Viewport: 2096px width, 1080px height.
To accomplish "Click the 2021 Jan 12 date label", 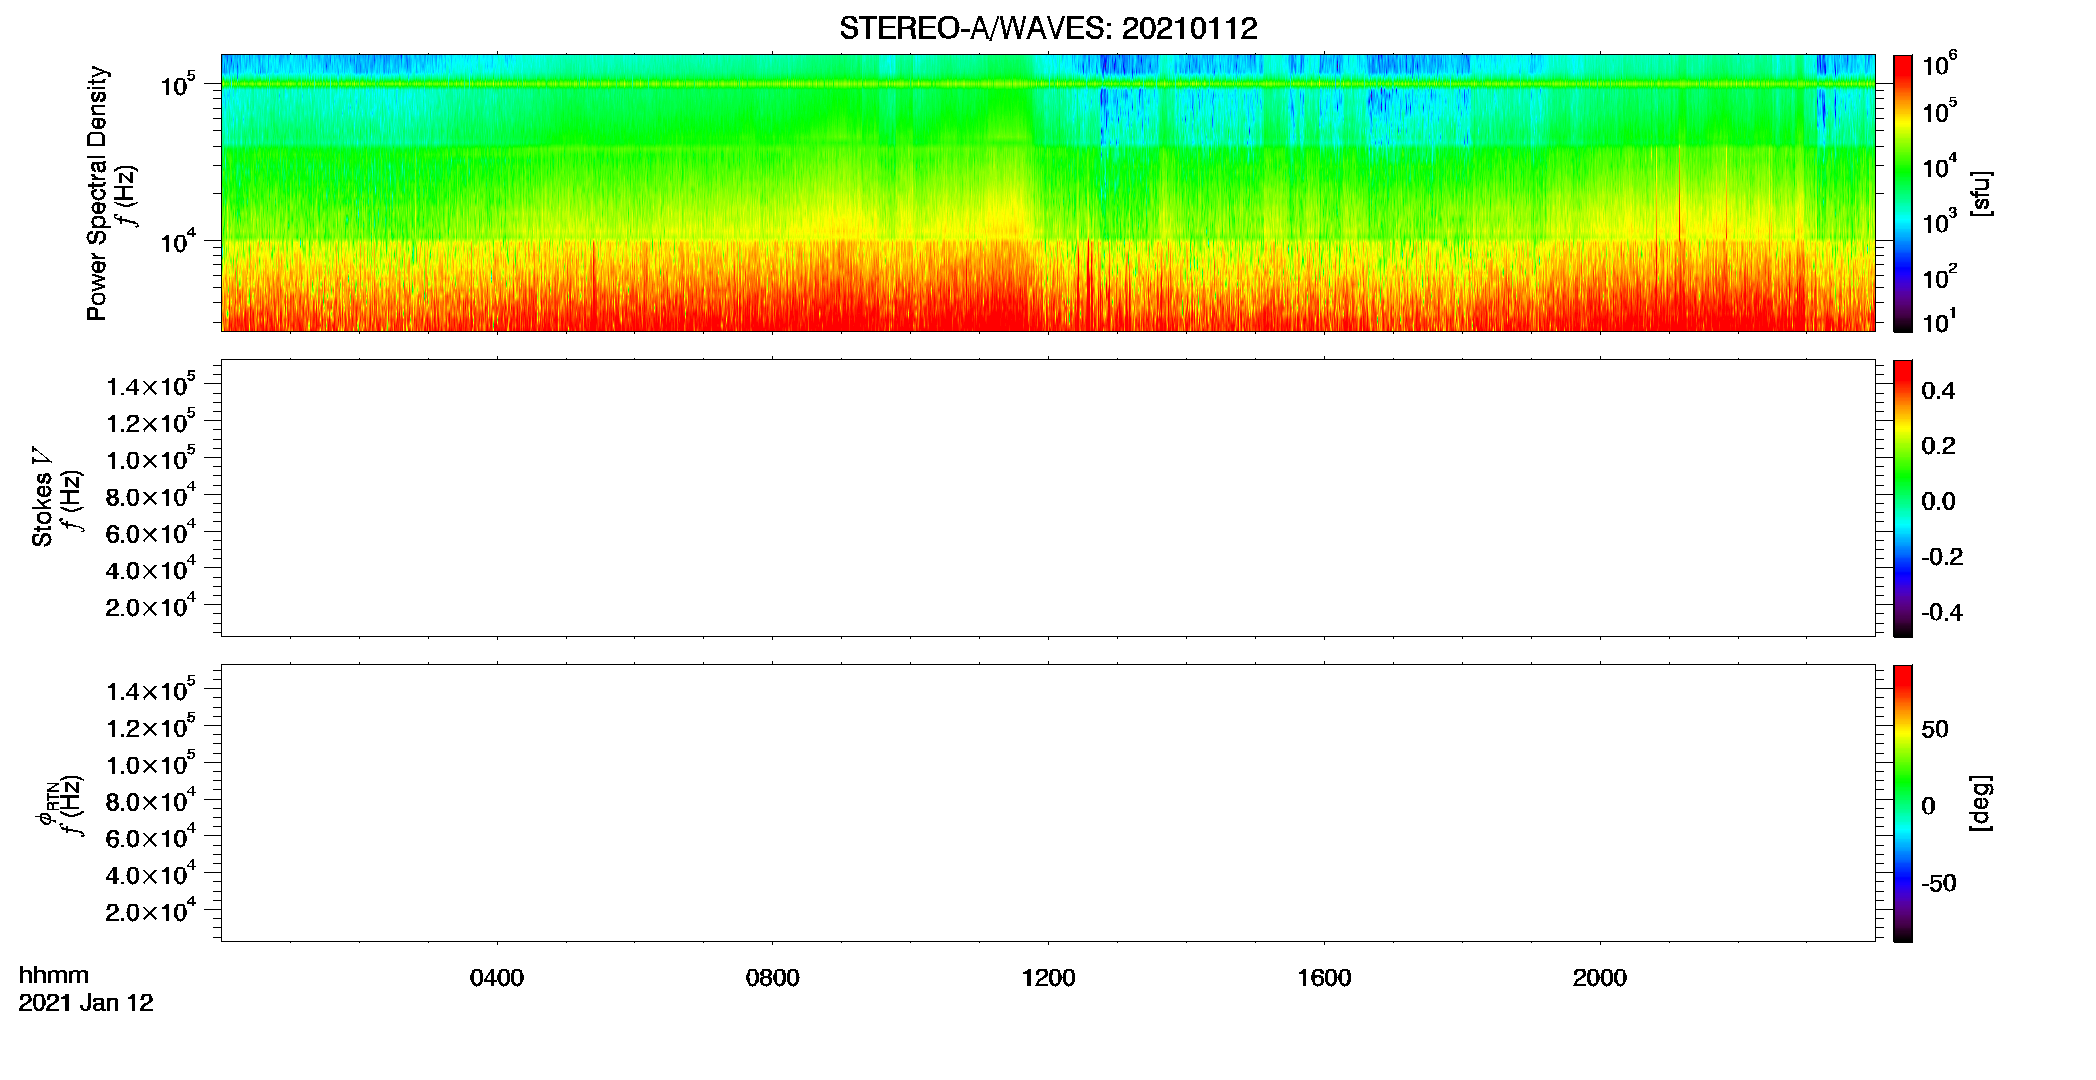I will 86,1003.
